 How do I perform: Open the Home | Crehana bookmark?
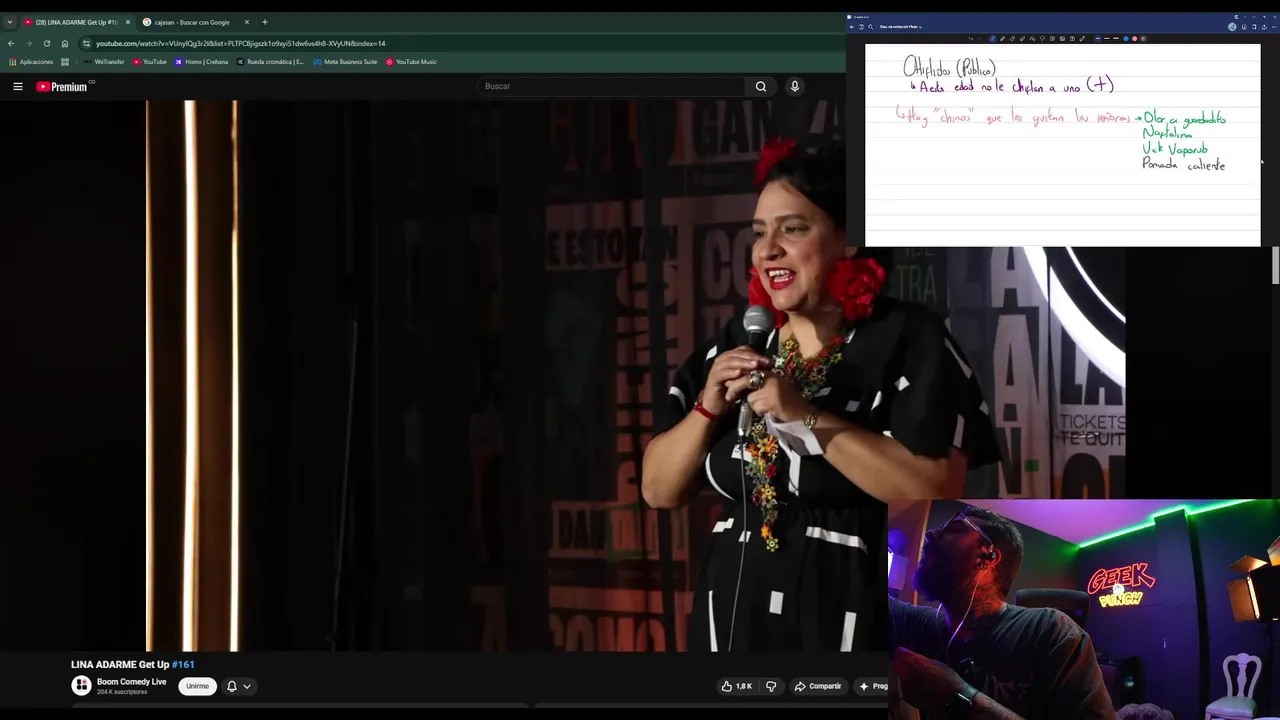coord(201,62)
